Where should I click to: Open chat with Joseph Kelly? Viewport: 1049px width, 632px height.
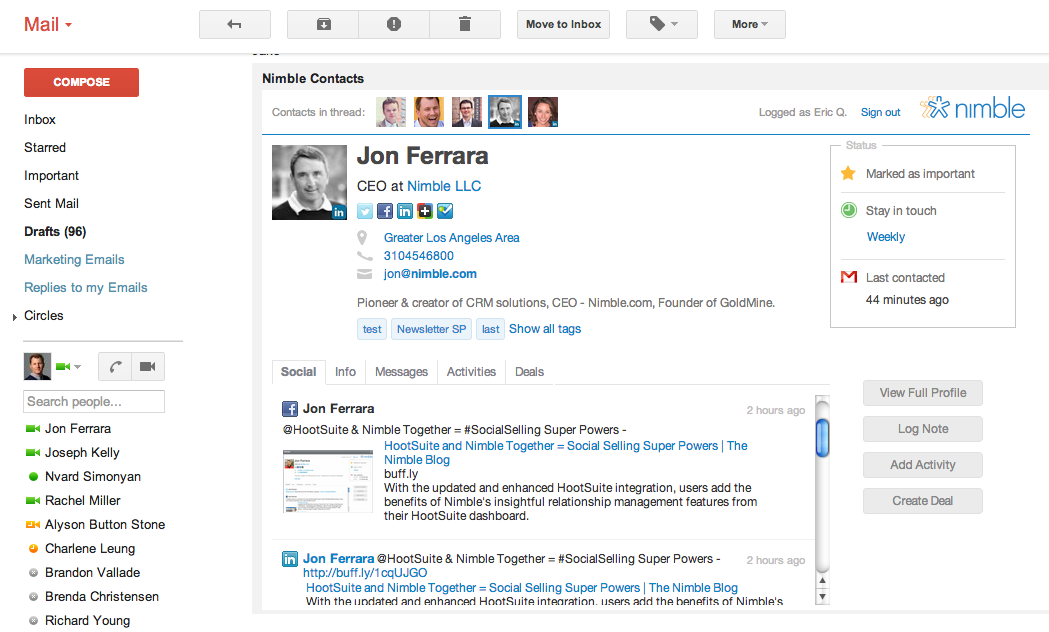pos(82,453)
